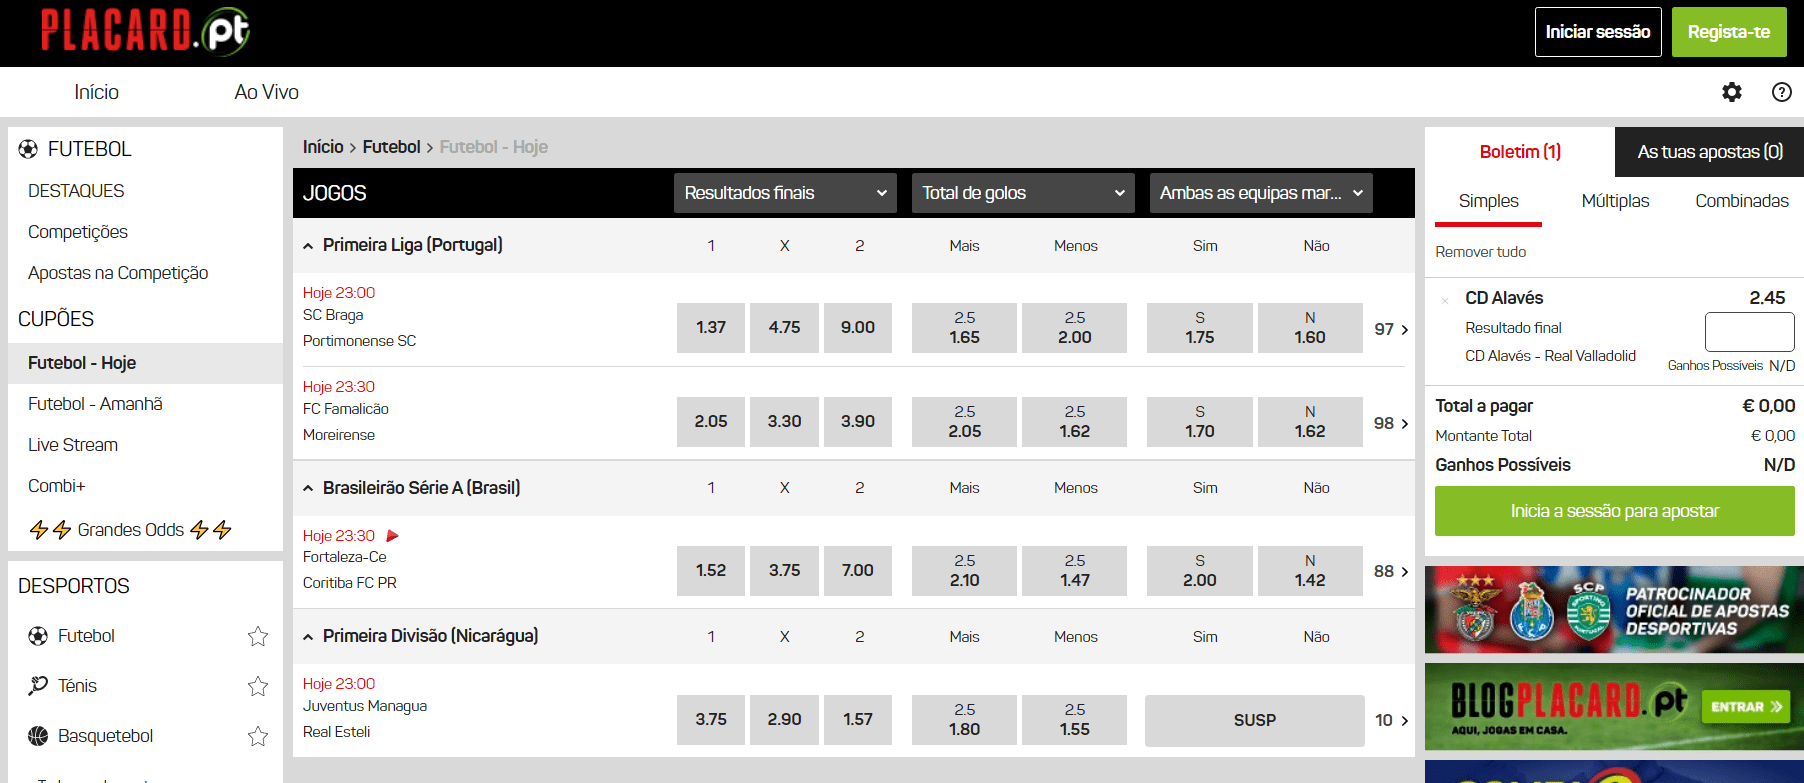This screenshot has height=783, width=1804.
Task: Switch to Múltiplas tab
Action: click(x=1615, y=201)
